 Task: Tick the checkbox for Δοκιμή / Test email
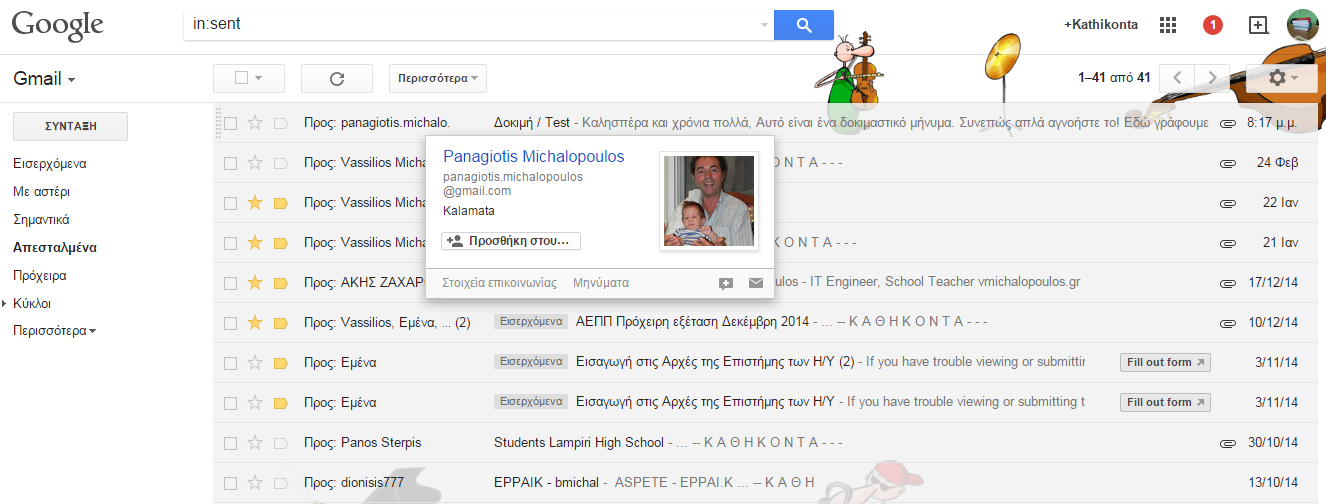click(230, 123)
